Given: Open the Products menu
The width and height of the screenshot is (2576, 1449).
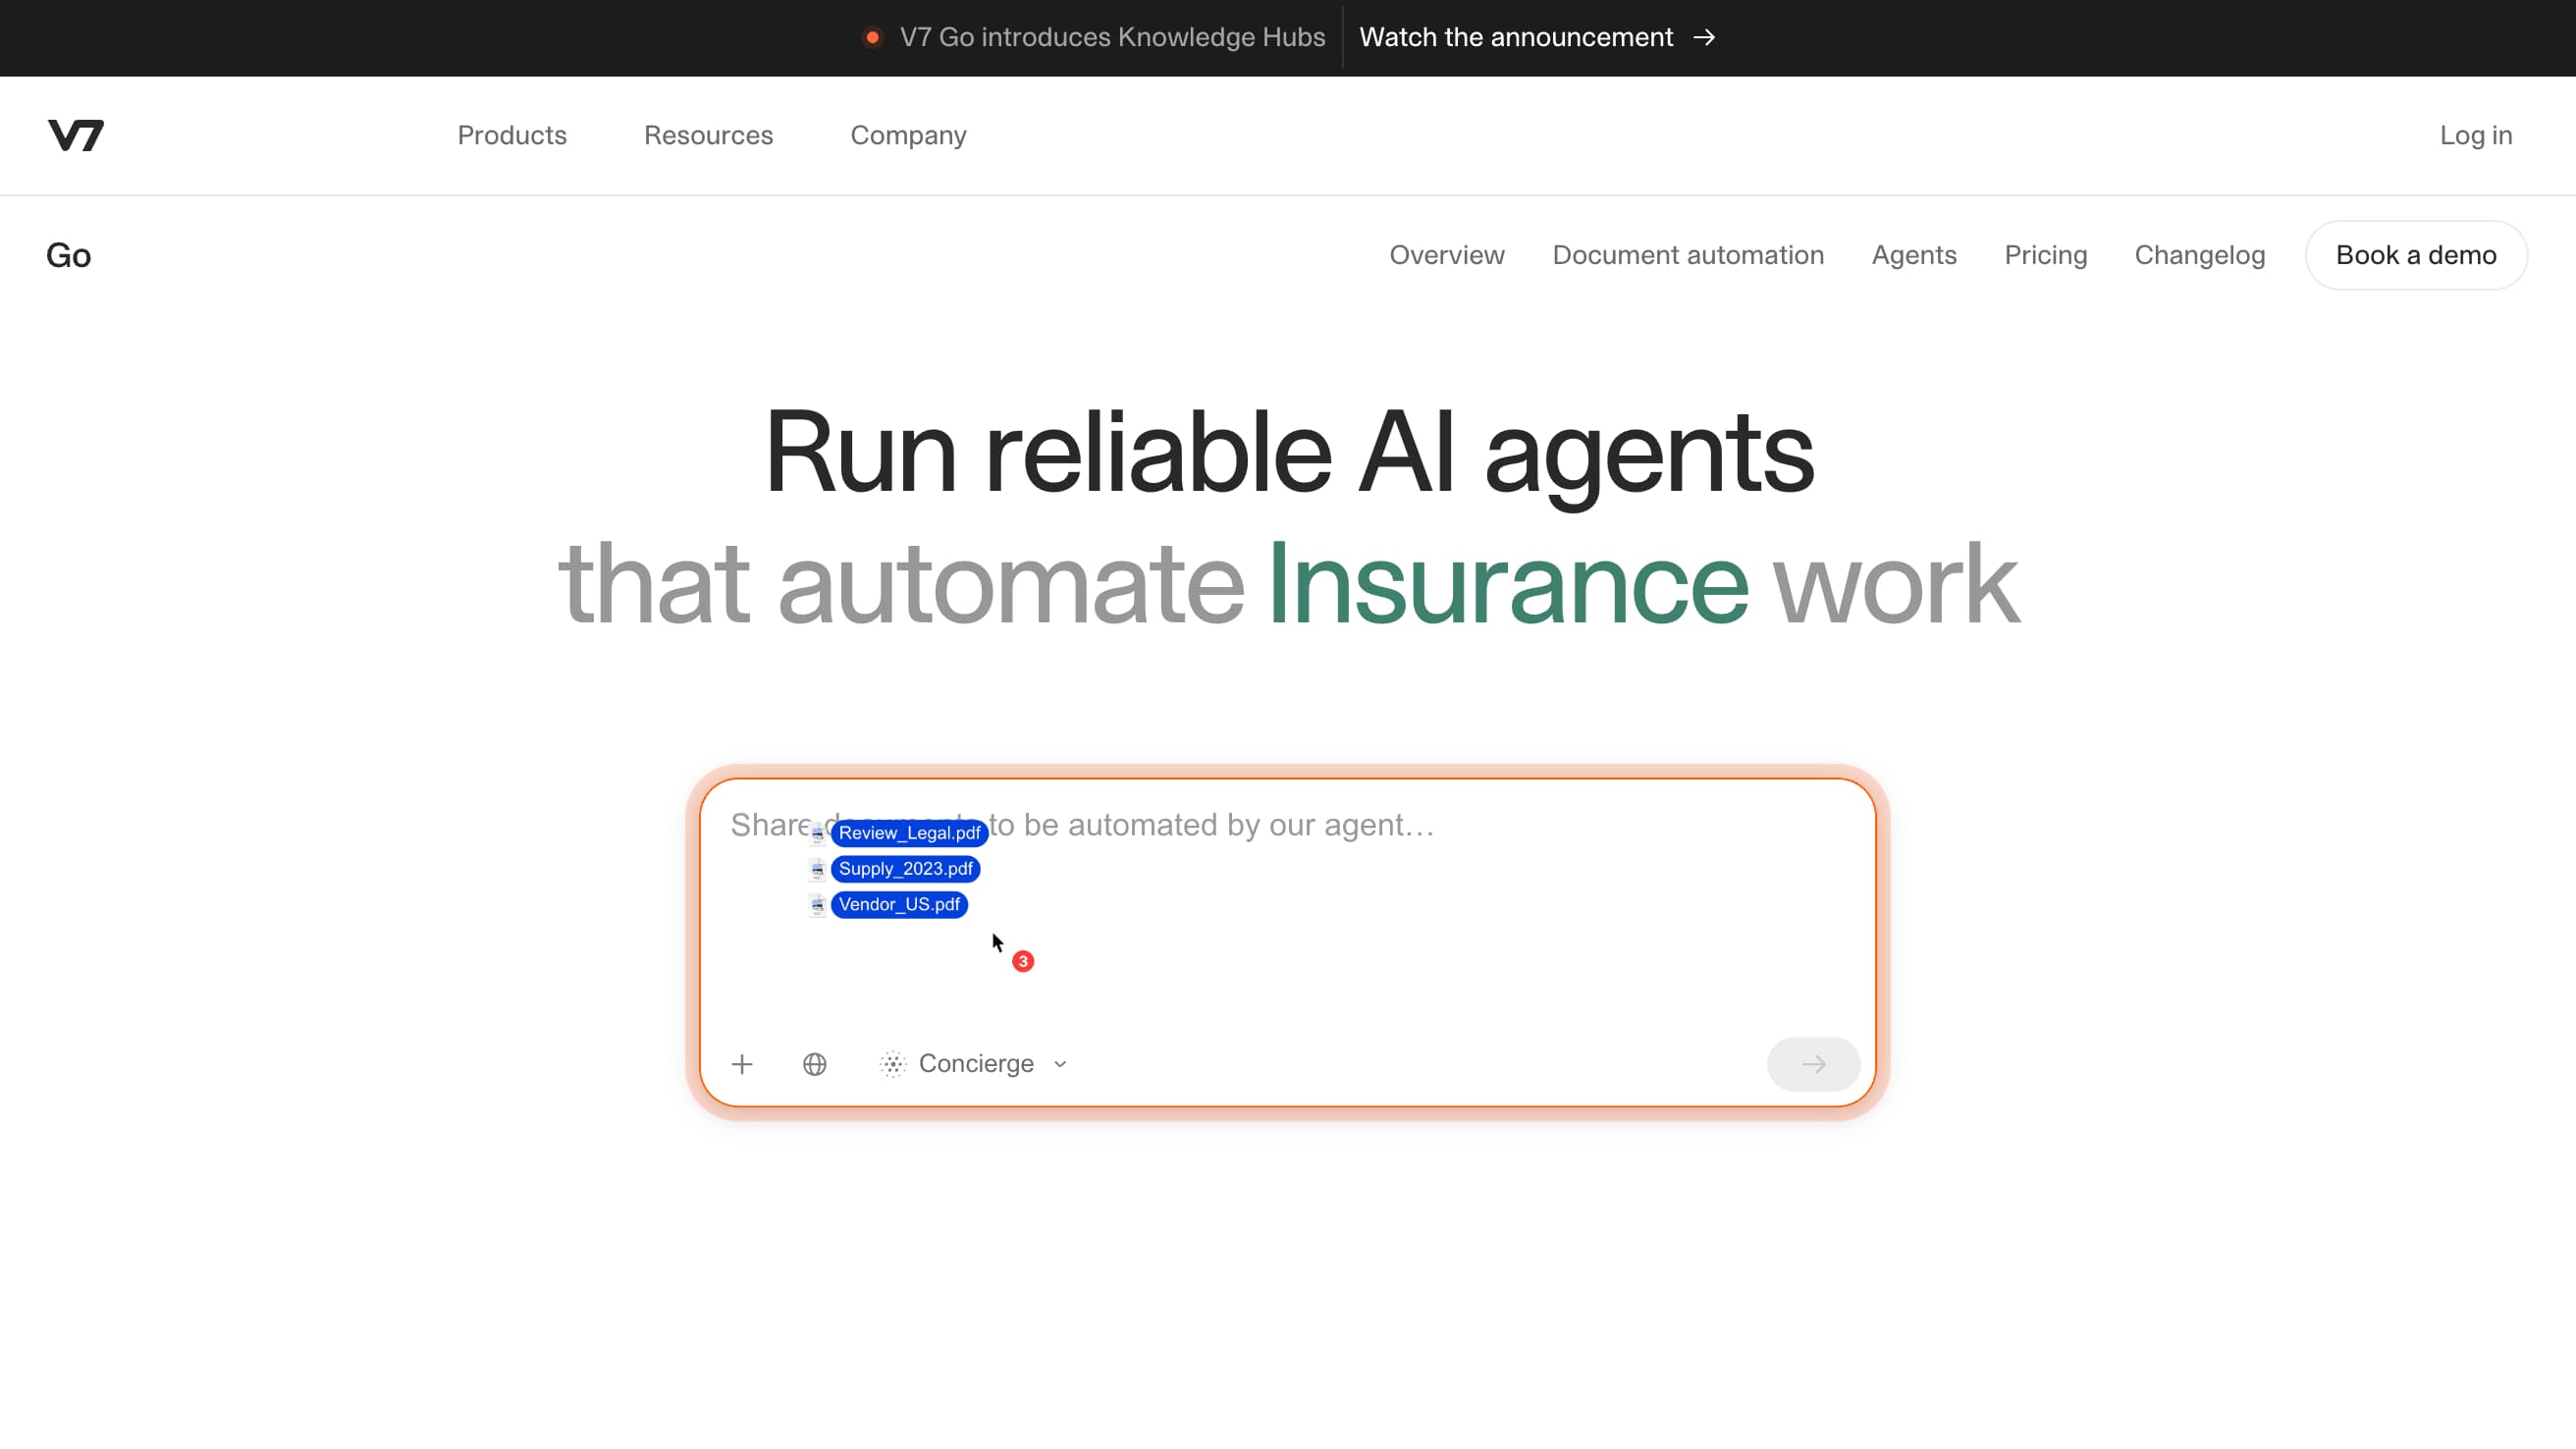Looking at the screenshot, I should point(512,135).
